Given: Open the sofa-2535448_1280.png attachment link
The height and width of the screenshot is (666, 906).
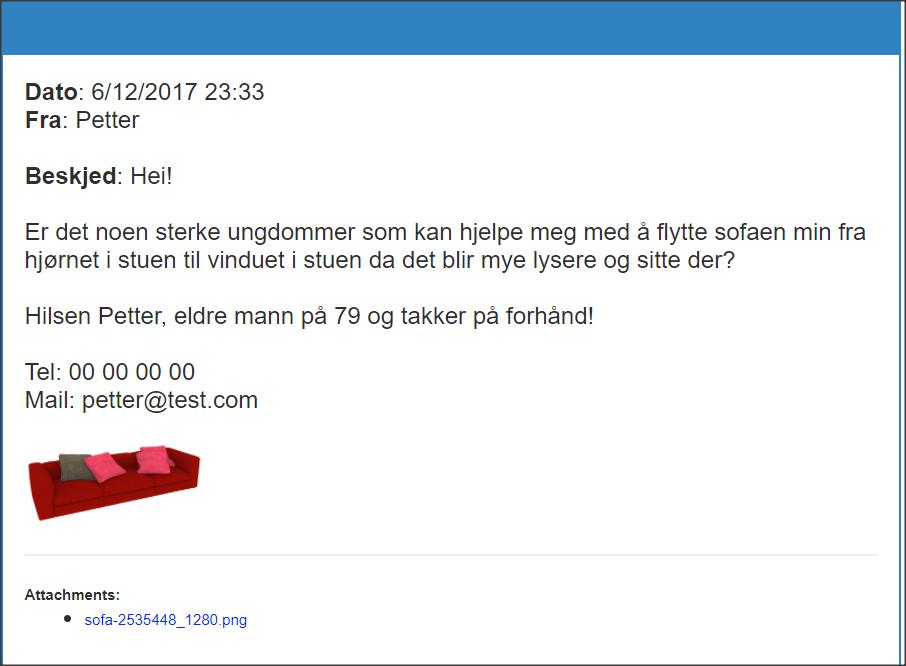Looking at the screenshot, I should (x=165, y=620).
